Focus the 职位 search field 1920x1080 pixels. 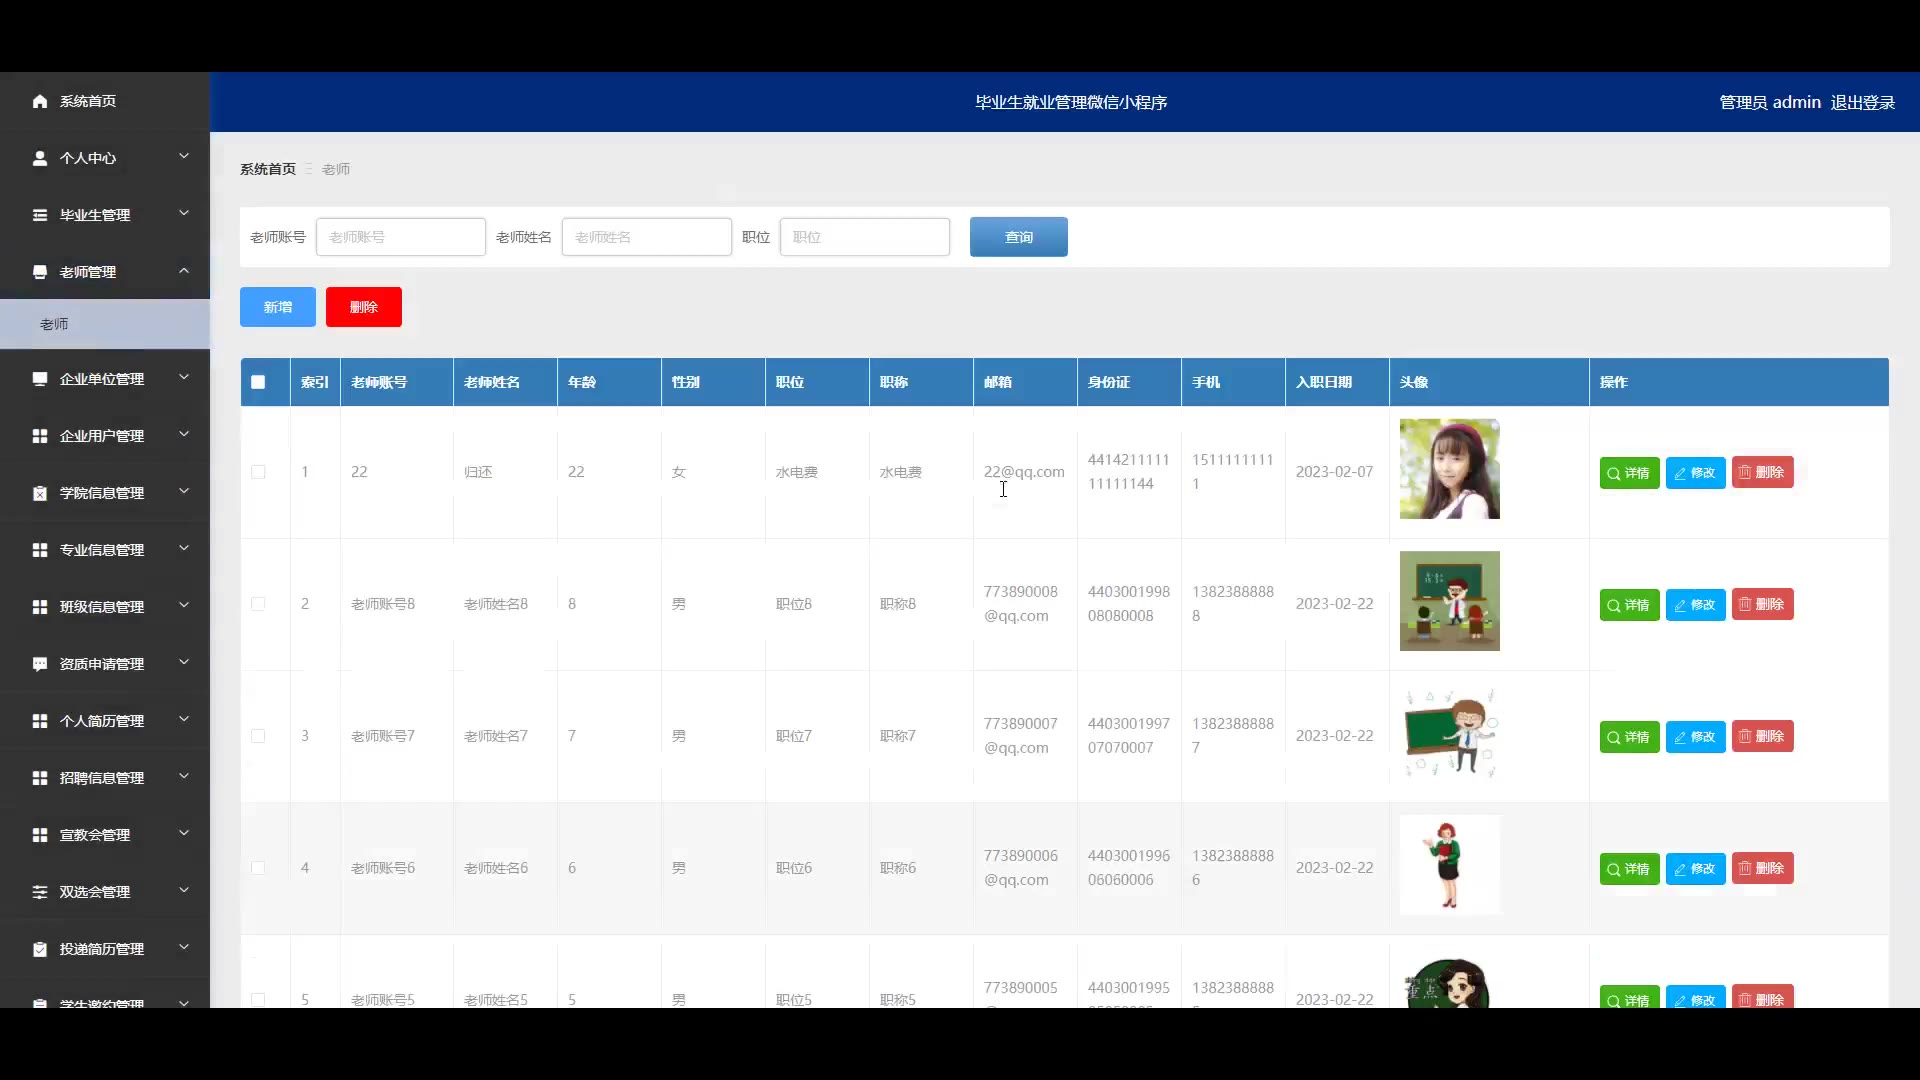pos(865,237)
